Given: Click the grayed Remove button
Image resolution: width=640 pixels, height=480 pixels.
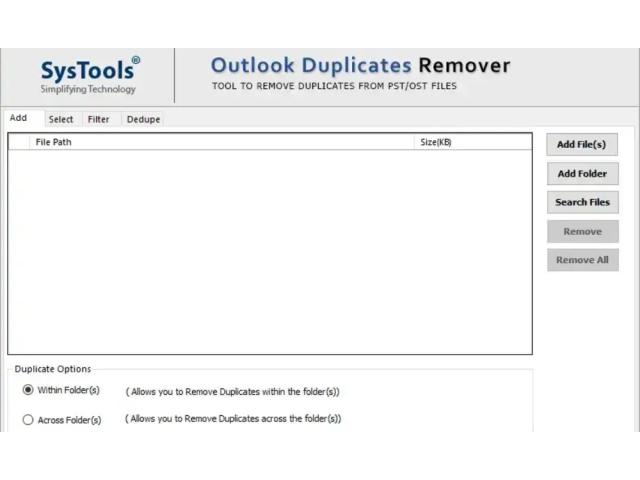Looking at the screenshot, I should click(x=582, y=231).
